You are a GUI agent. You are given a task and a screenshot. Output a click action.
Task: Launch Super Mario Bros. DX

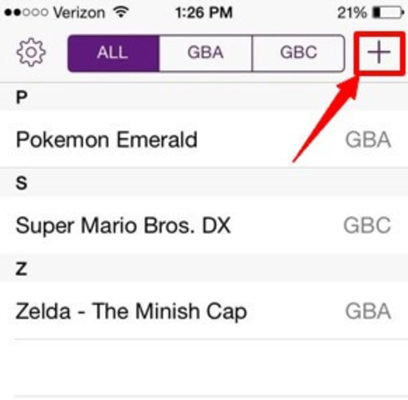[x=204, y=225]
